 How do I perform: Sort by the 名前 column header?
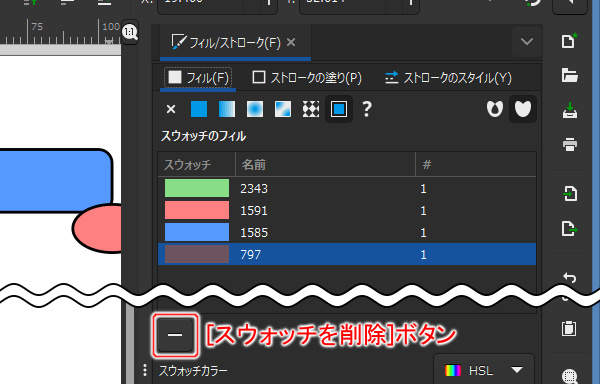point(325,164)
